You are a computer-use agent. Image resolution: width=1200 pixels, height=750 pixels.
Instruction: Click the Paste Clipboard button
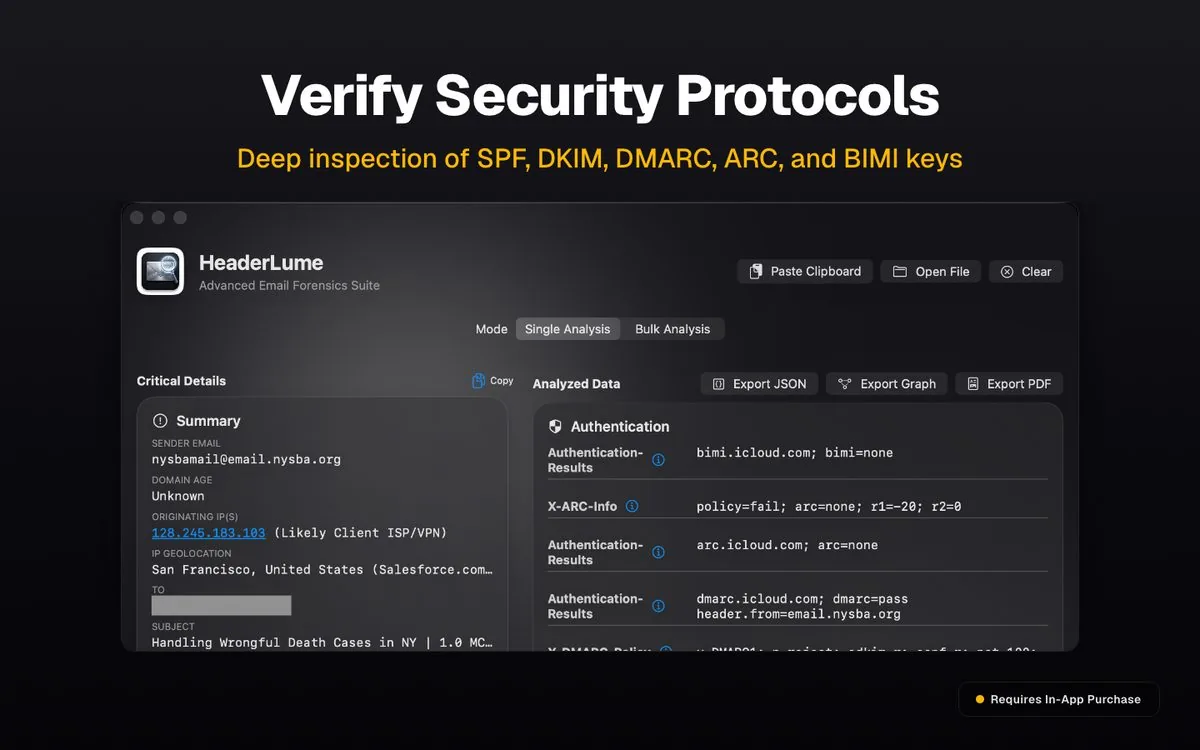[805, 271]
